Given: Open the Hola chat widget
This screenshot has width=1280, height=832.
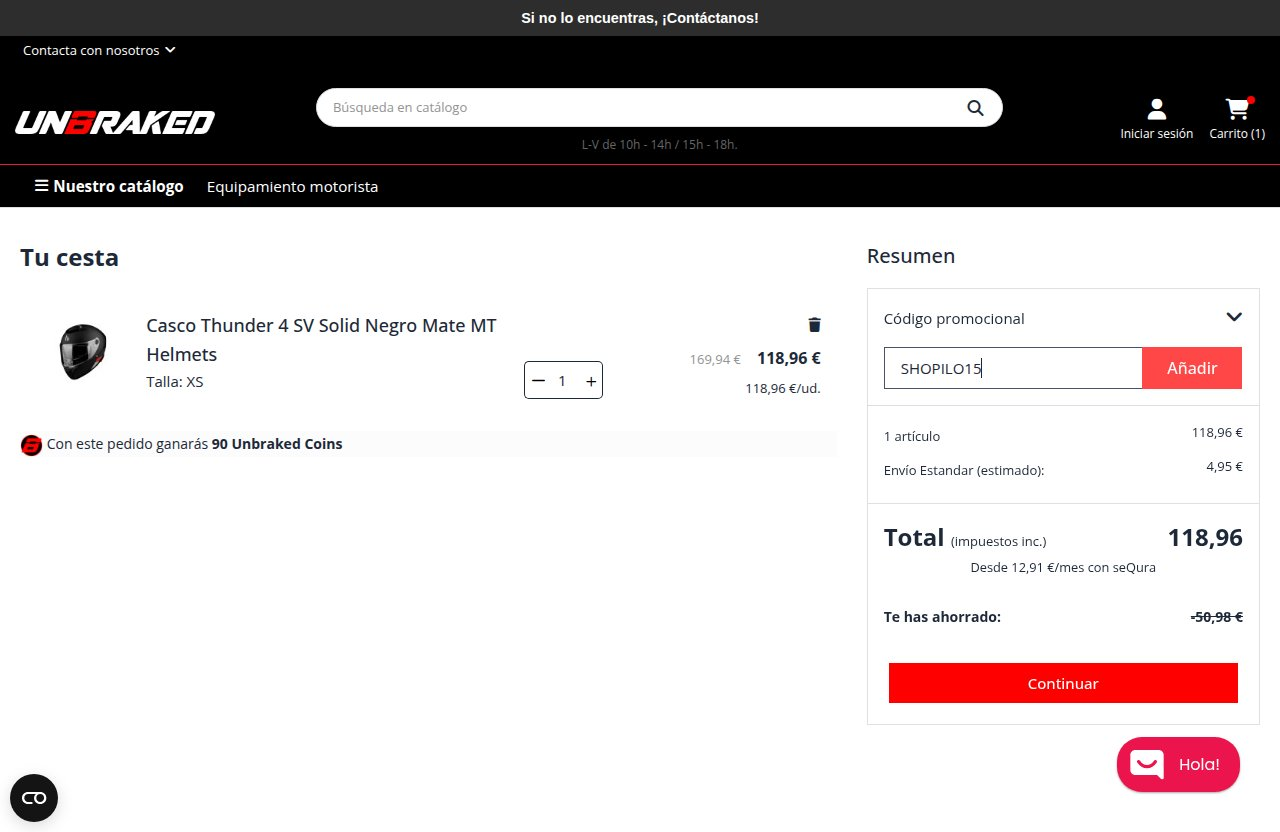Looking at the screenshot, I should tap(1178, 765).
